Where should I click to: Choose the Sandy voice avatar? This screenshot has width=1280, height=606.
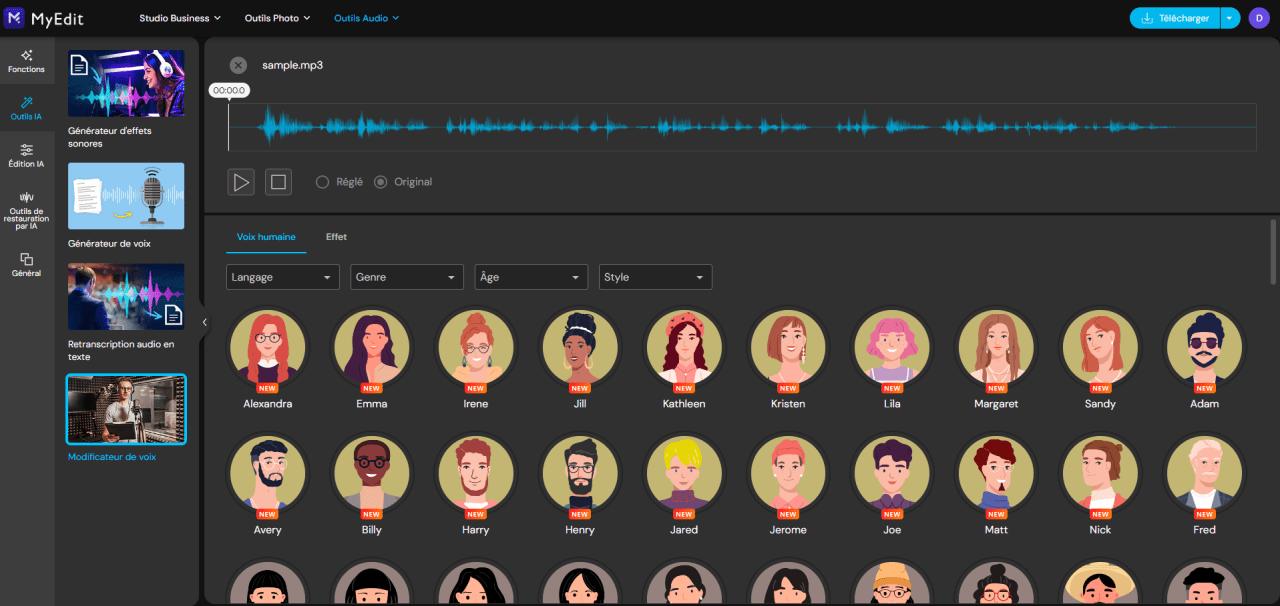click(1100, 347)
